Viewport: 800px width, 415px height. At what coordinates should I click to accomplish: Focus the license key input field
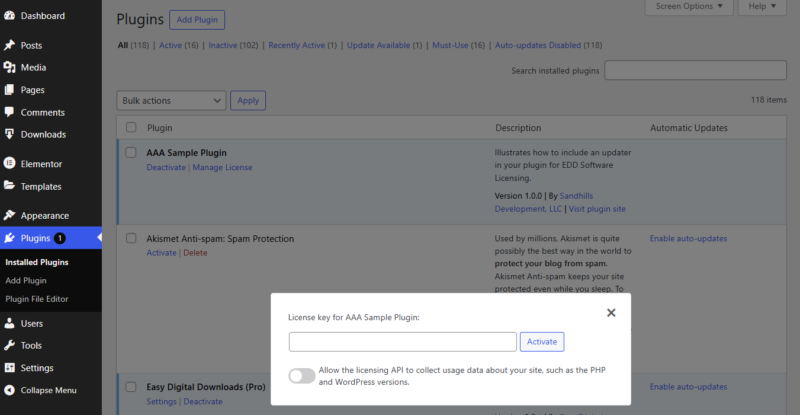[x=403, y=341]
